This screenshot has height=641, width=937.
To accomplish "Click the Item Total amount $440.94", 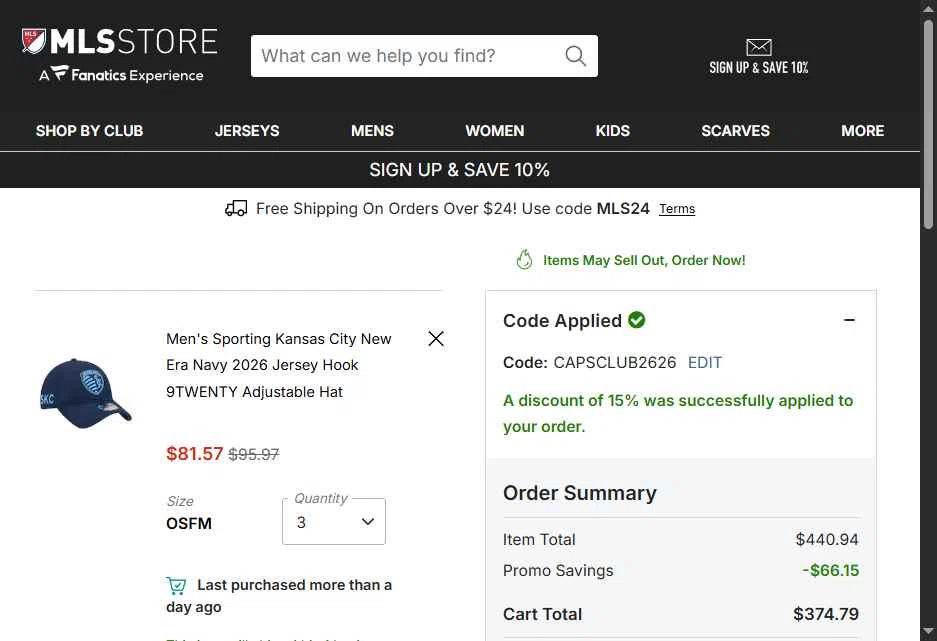I will click(827, 539).
